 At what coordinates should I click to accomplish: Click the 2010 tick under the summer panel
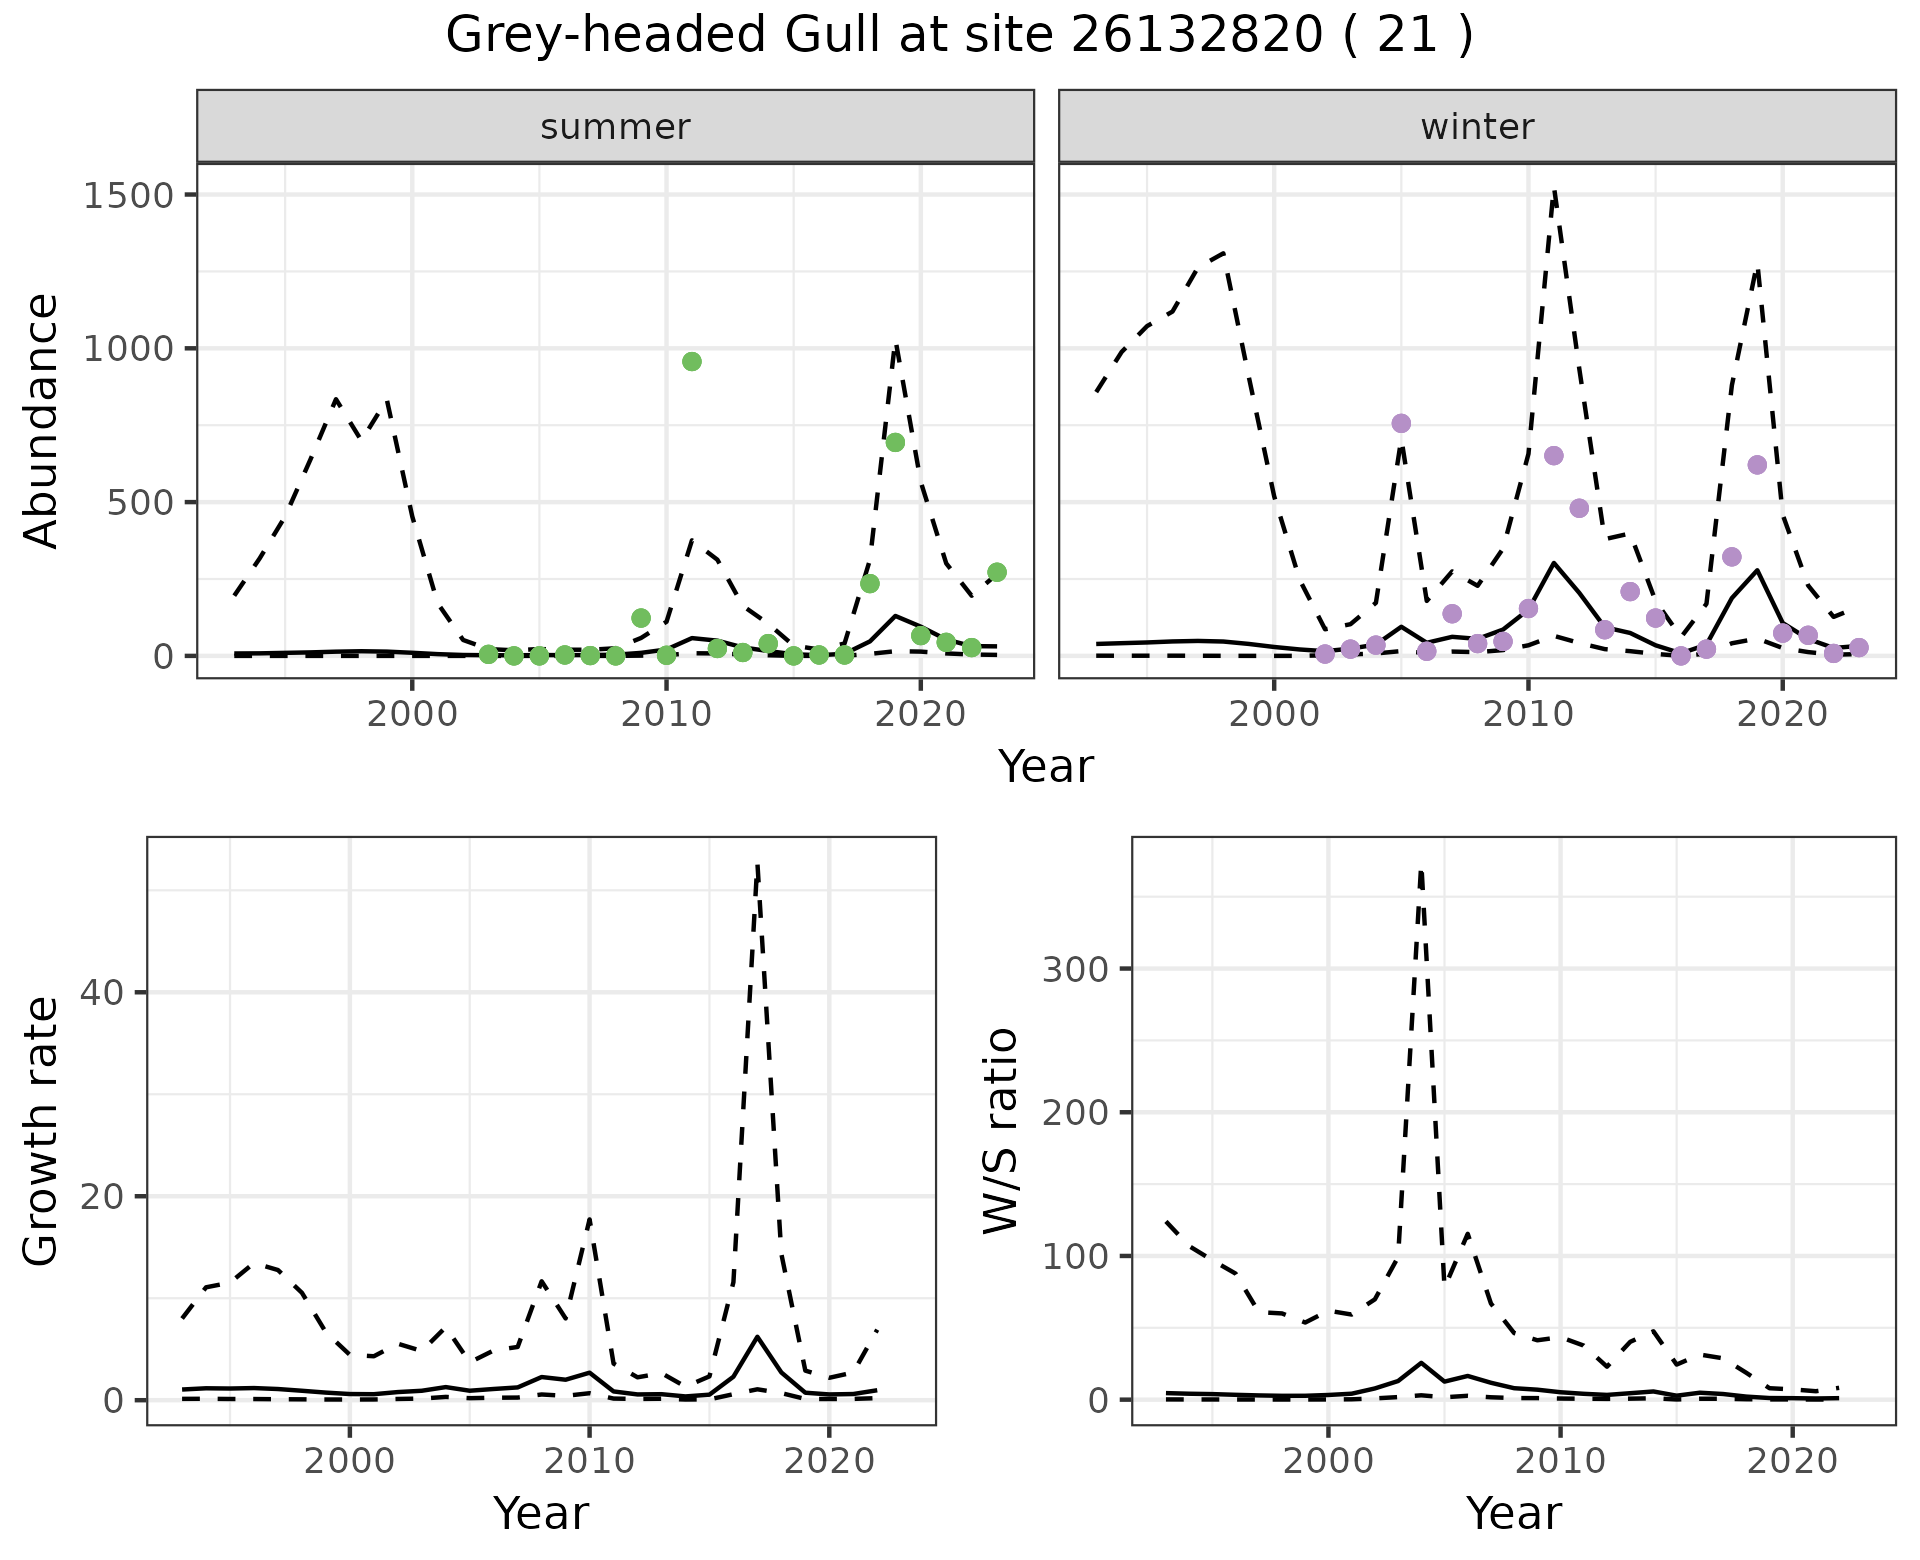coord(666,715)
